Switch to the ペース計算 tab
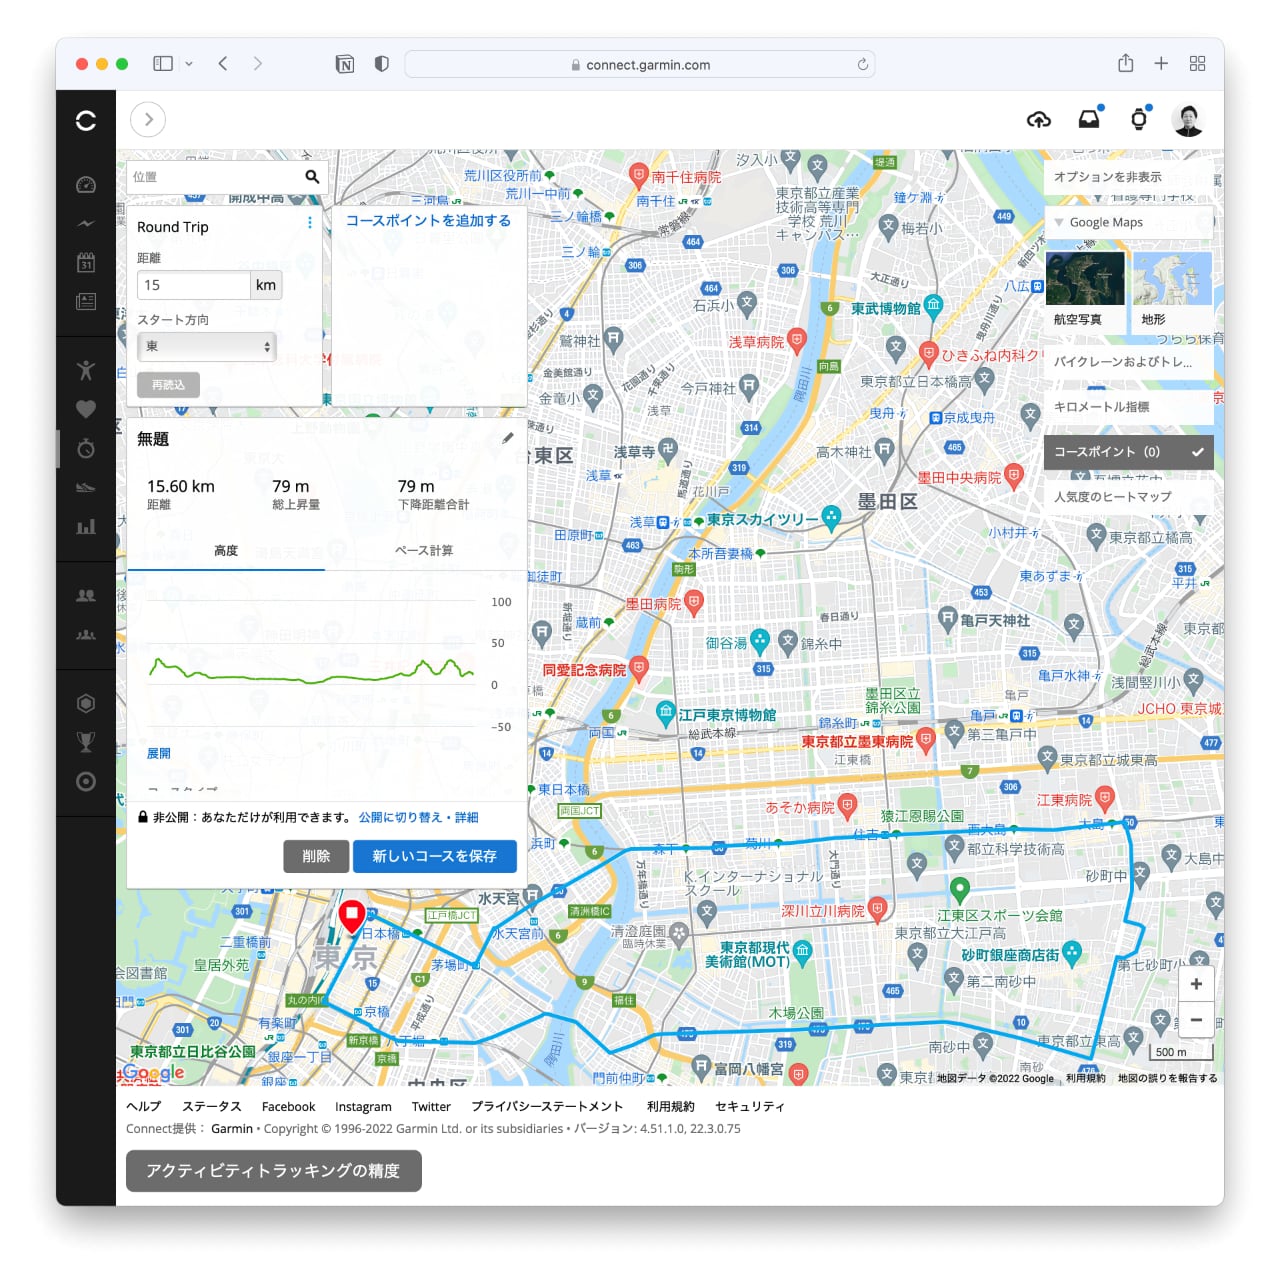Screen dimensions: 1280x1280 click(x=424, y=551)
